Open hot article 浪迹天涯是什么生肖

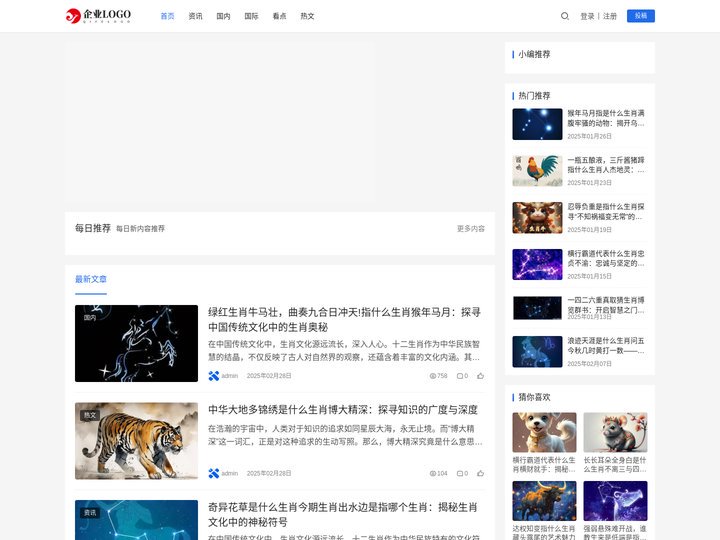[606, 345]
